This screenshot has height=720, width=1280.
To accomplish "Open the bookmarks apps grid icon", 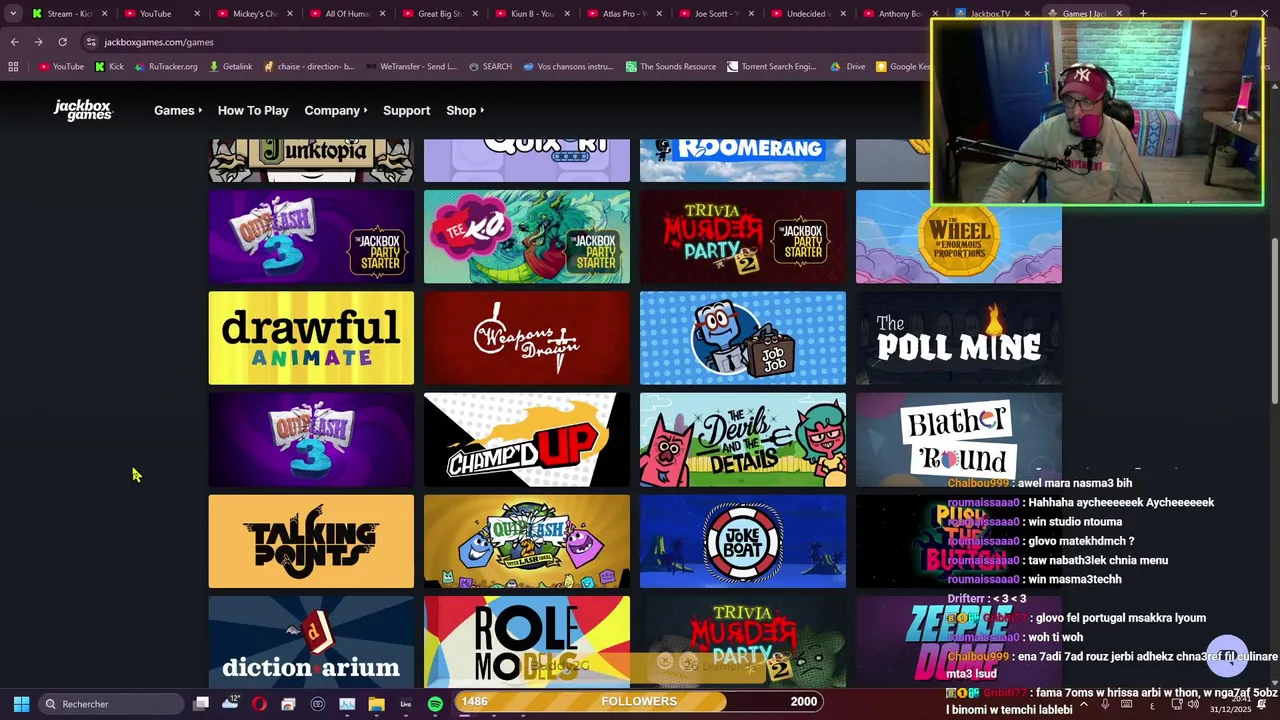I will (13, 67).
